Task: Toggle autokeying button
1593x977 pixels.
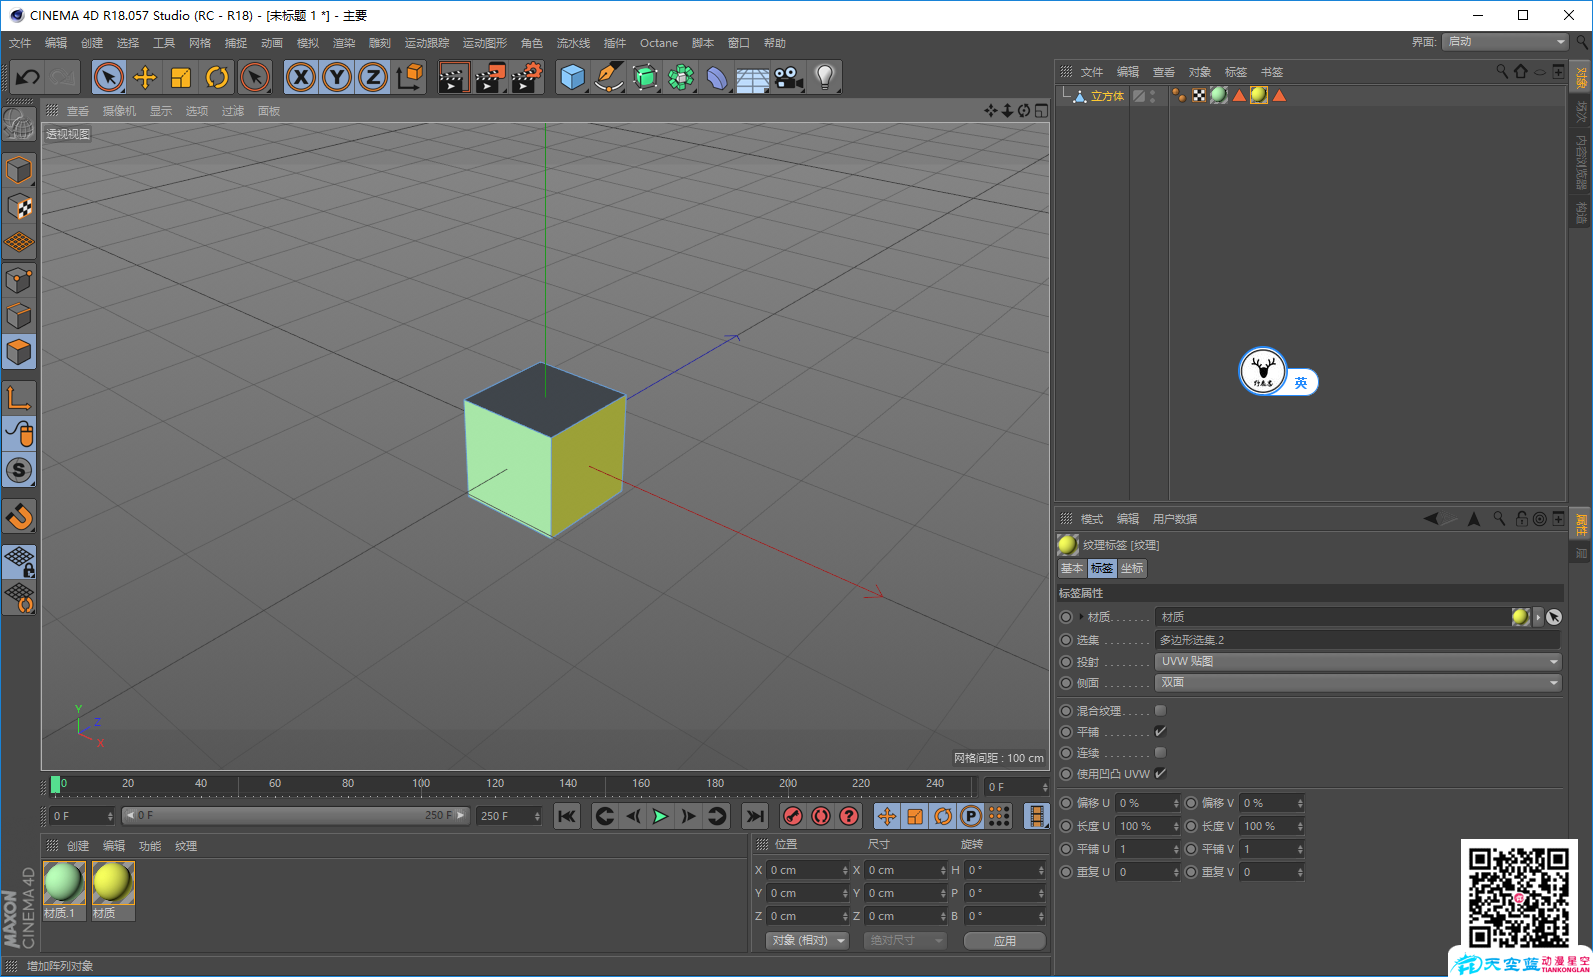Action: click(821, 816)
